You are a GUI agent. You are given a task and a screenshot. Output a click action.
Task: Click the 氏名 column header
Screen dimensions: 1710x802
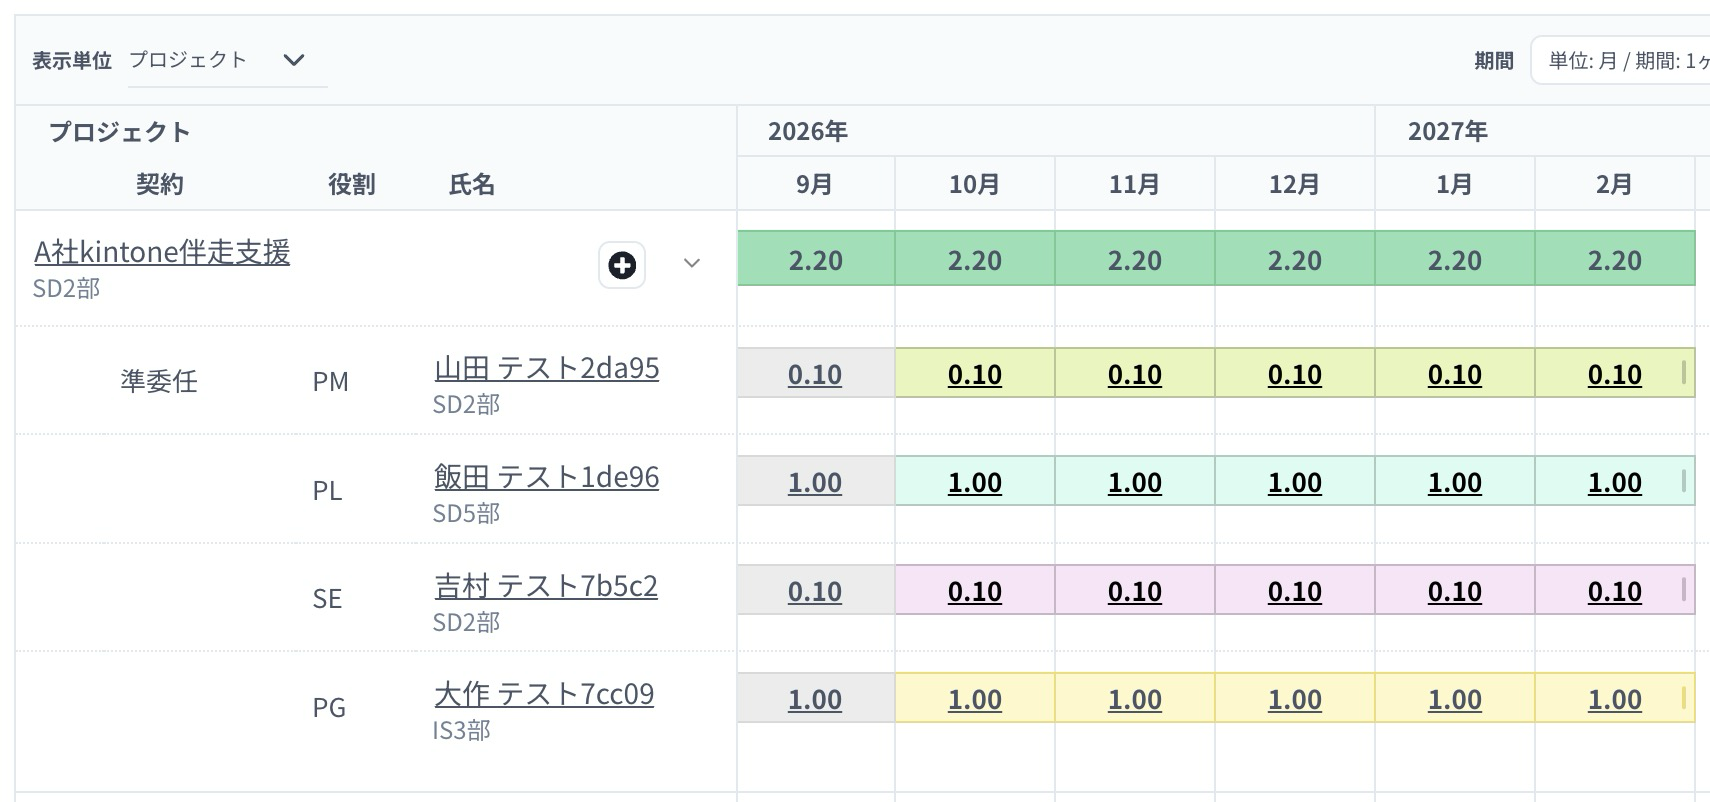tap(472, 184)
